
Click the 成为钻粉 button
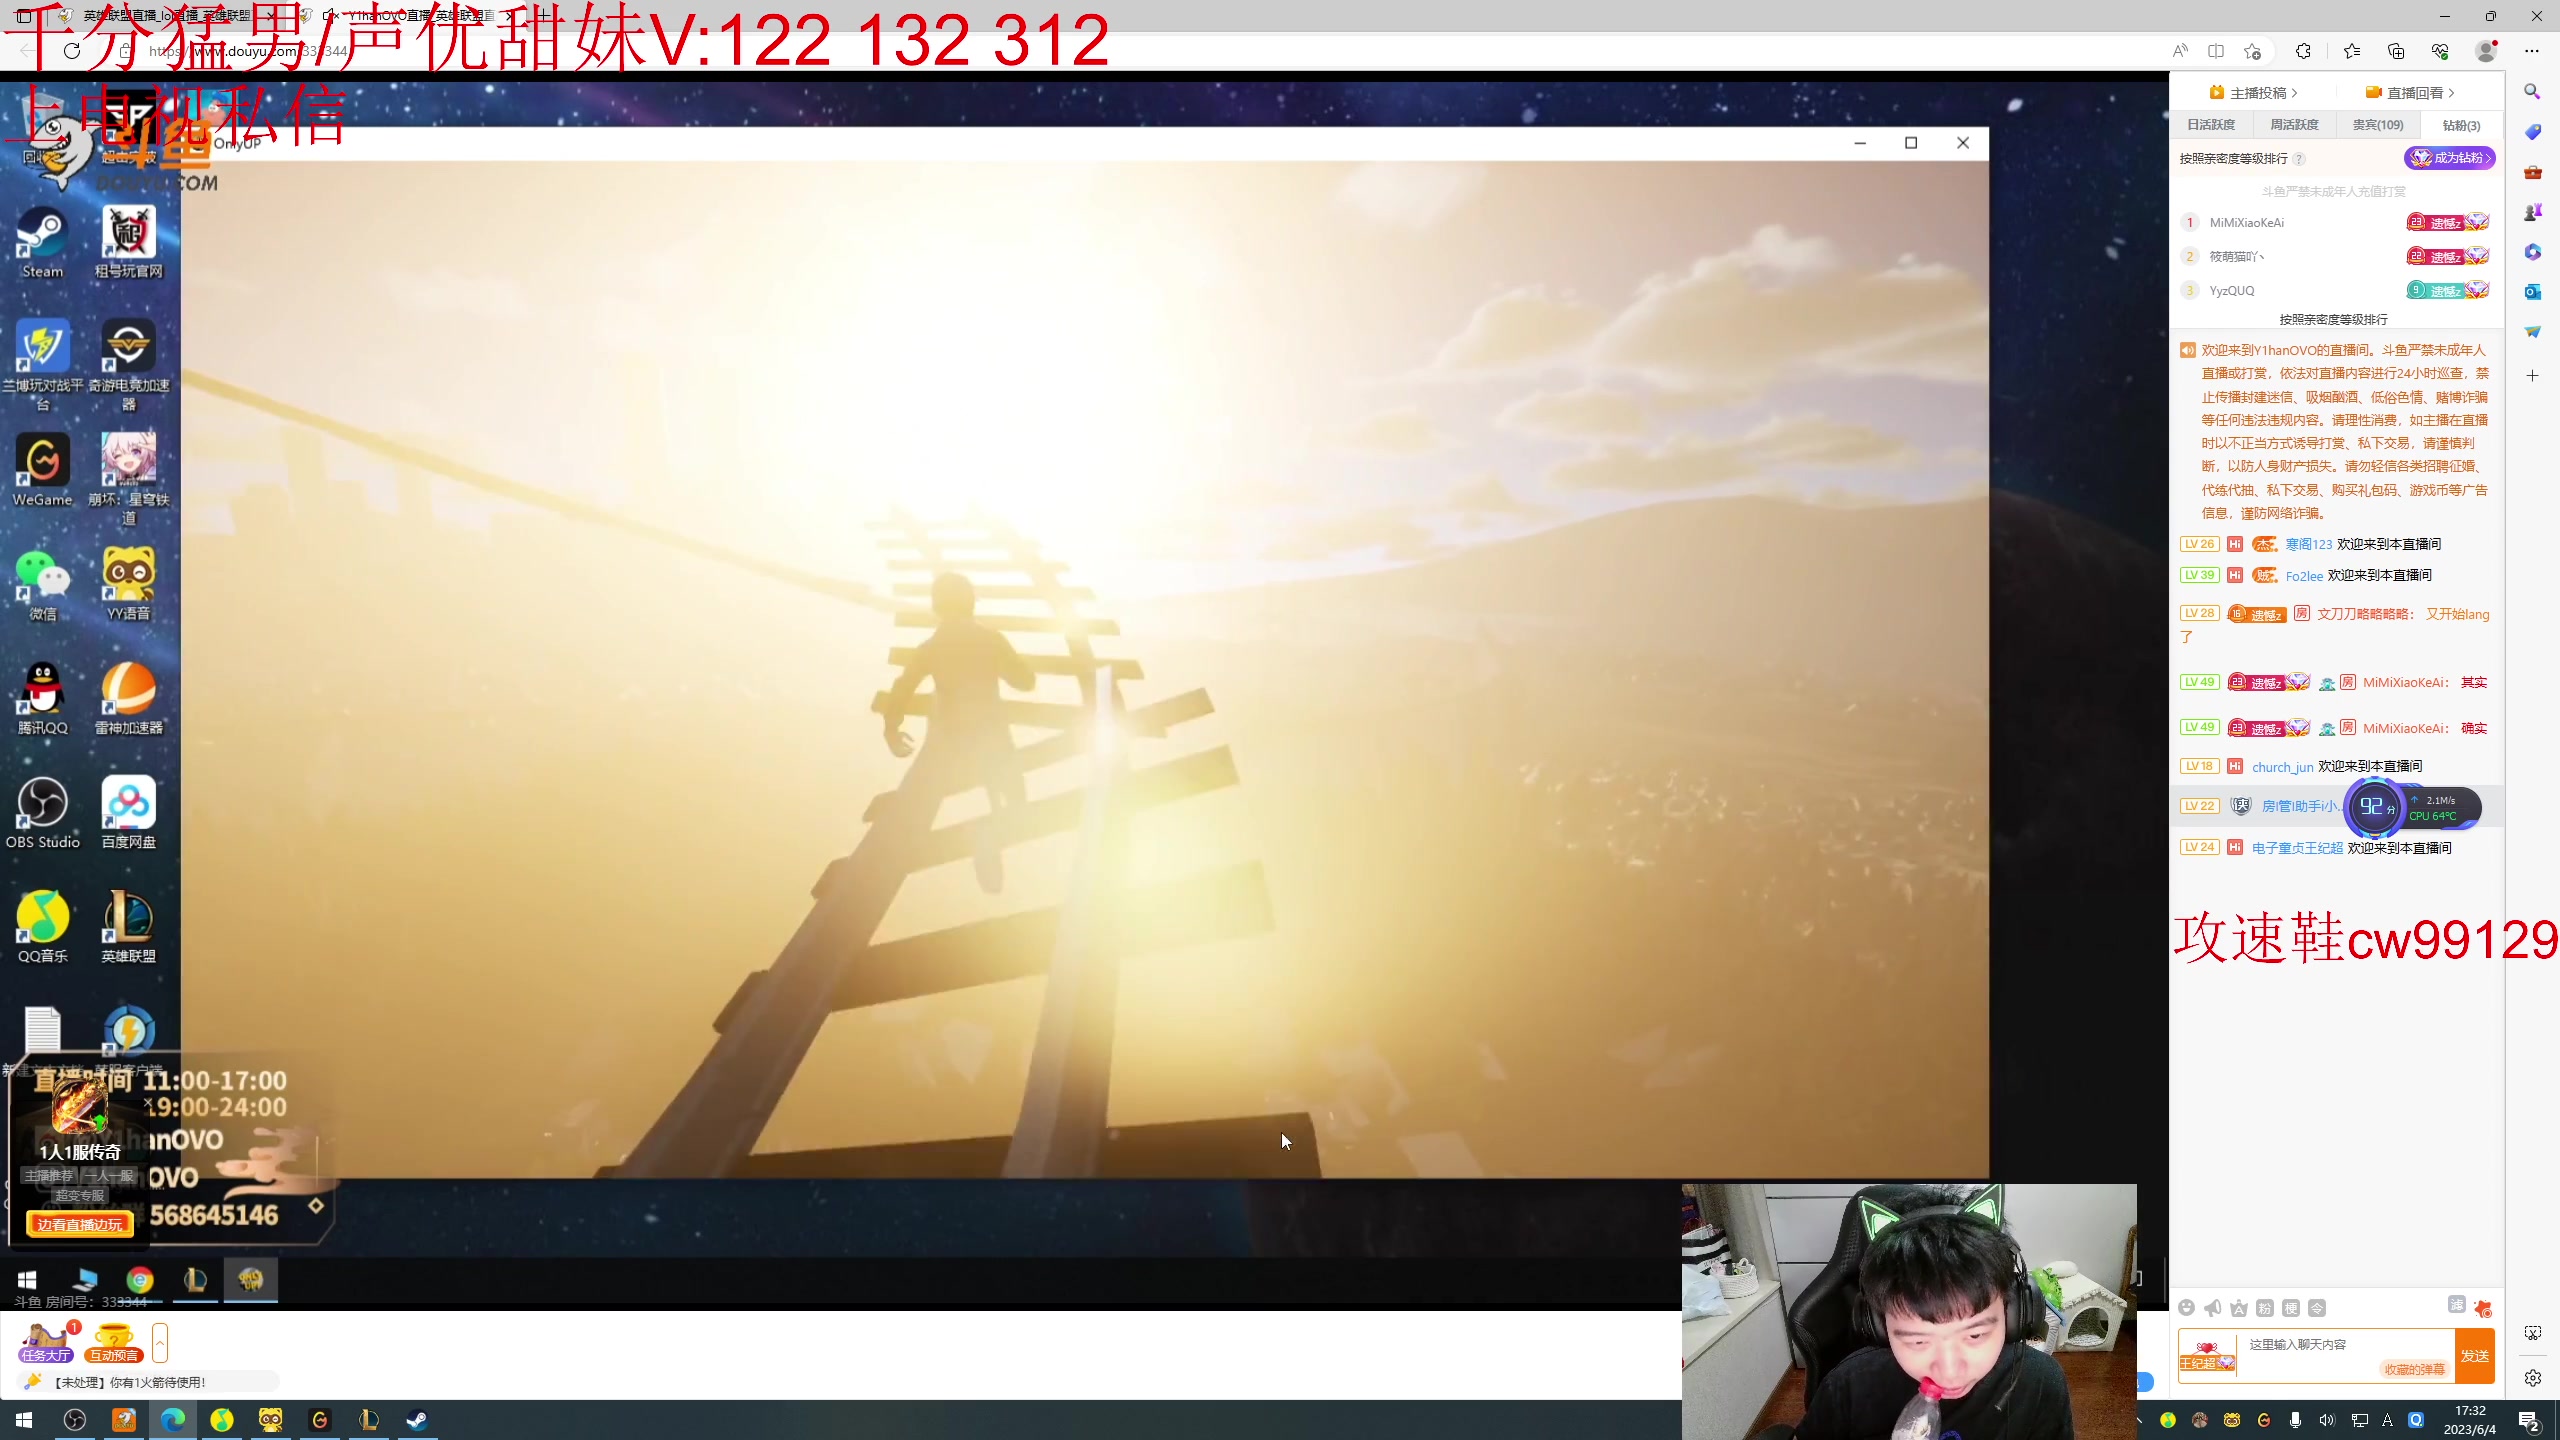point(2449,158)
